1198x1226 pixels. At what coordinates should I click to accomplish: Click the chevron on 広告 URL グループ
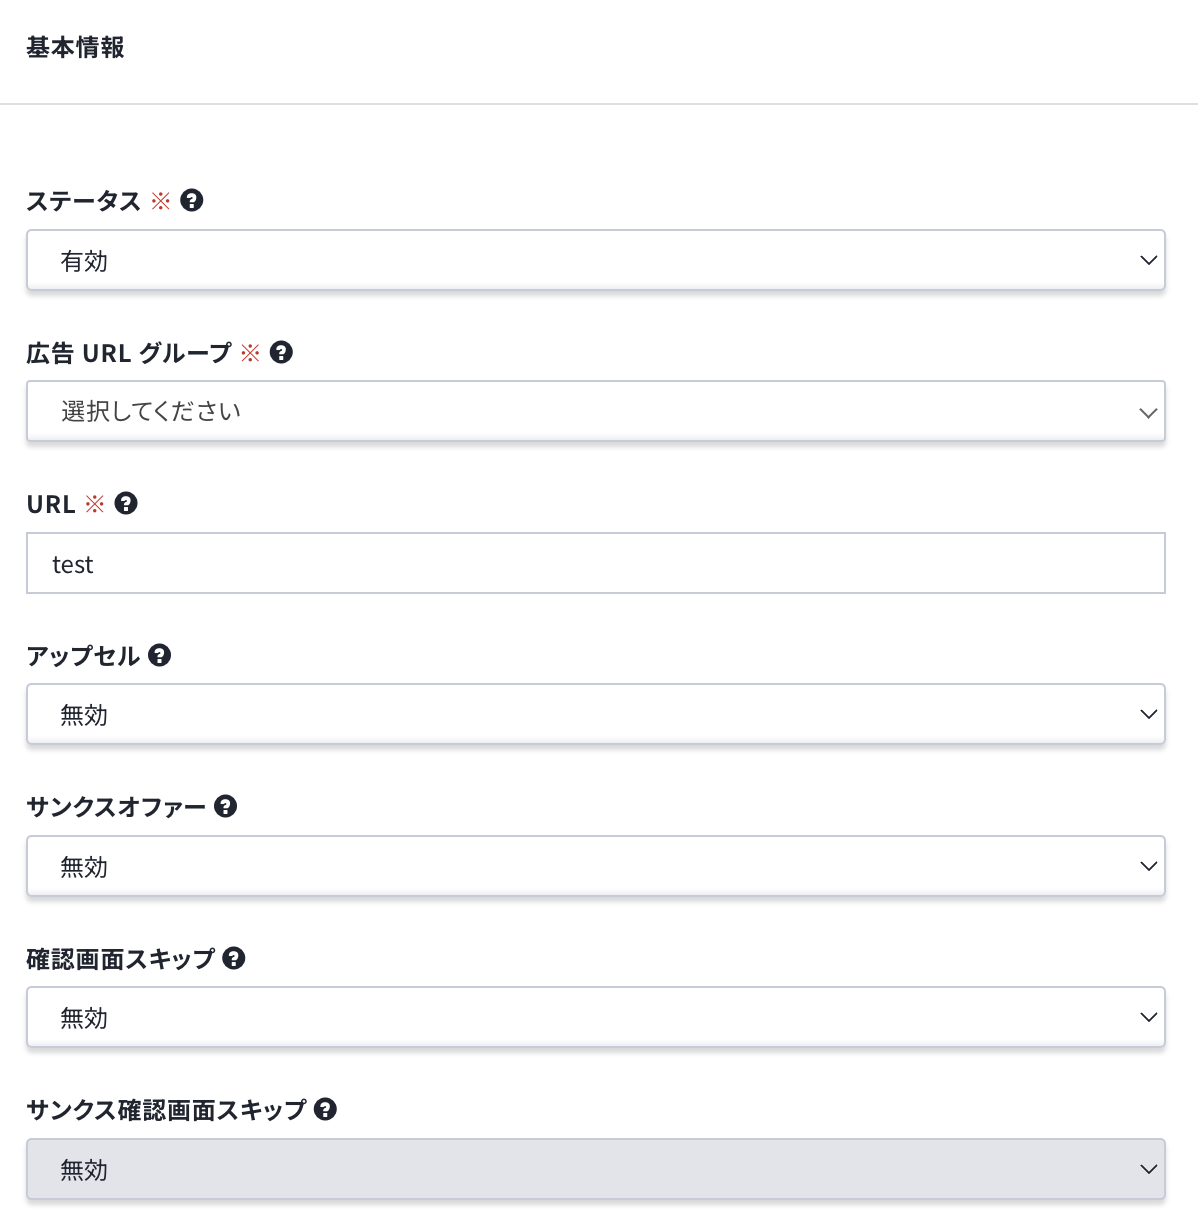(1147, 410)
